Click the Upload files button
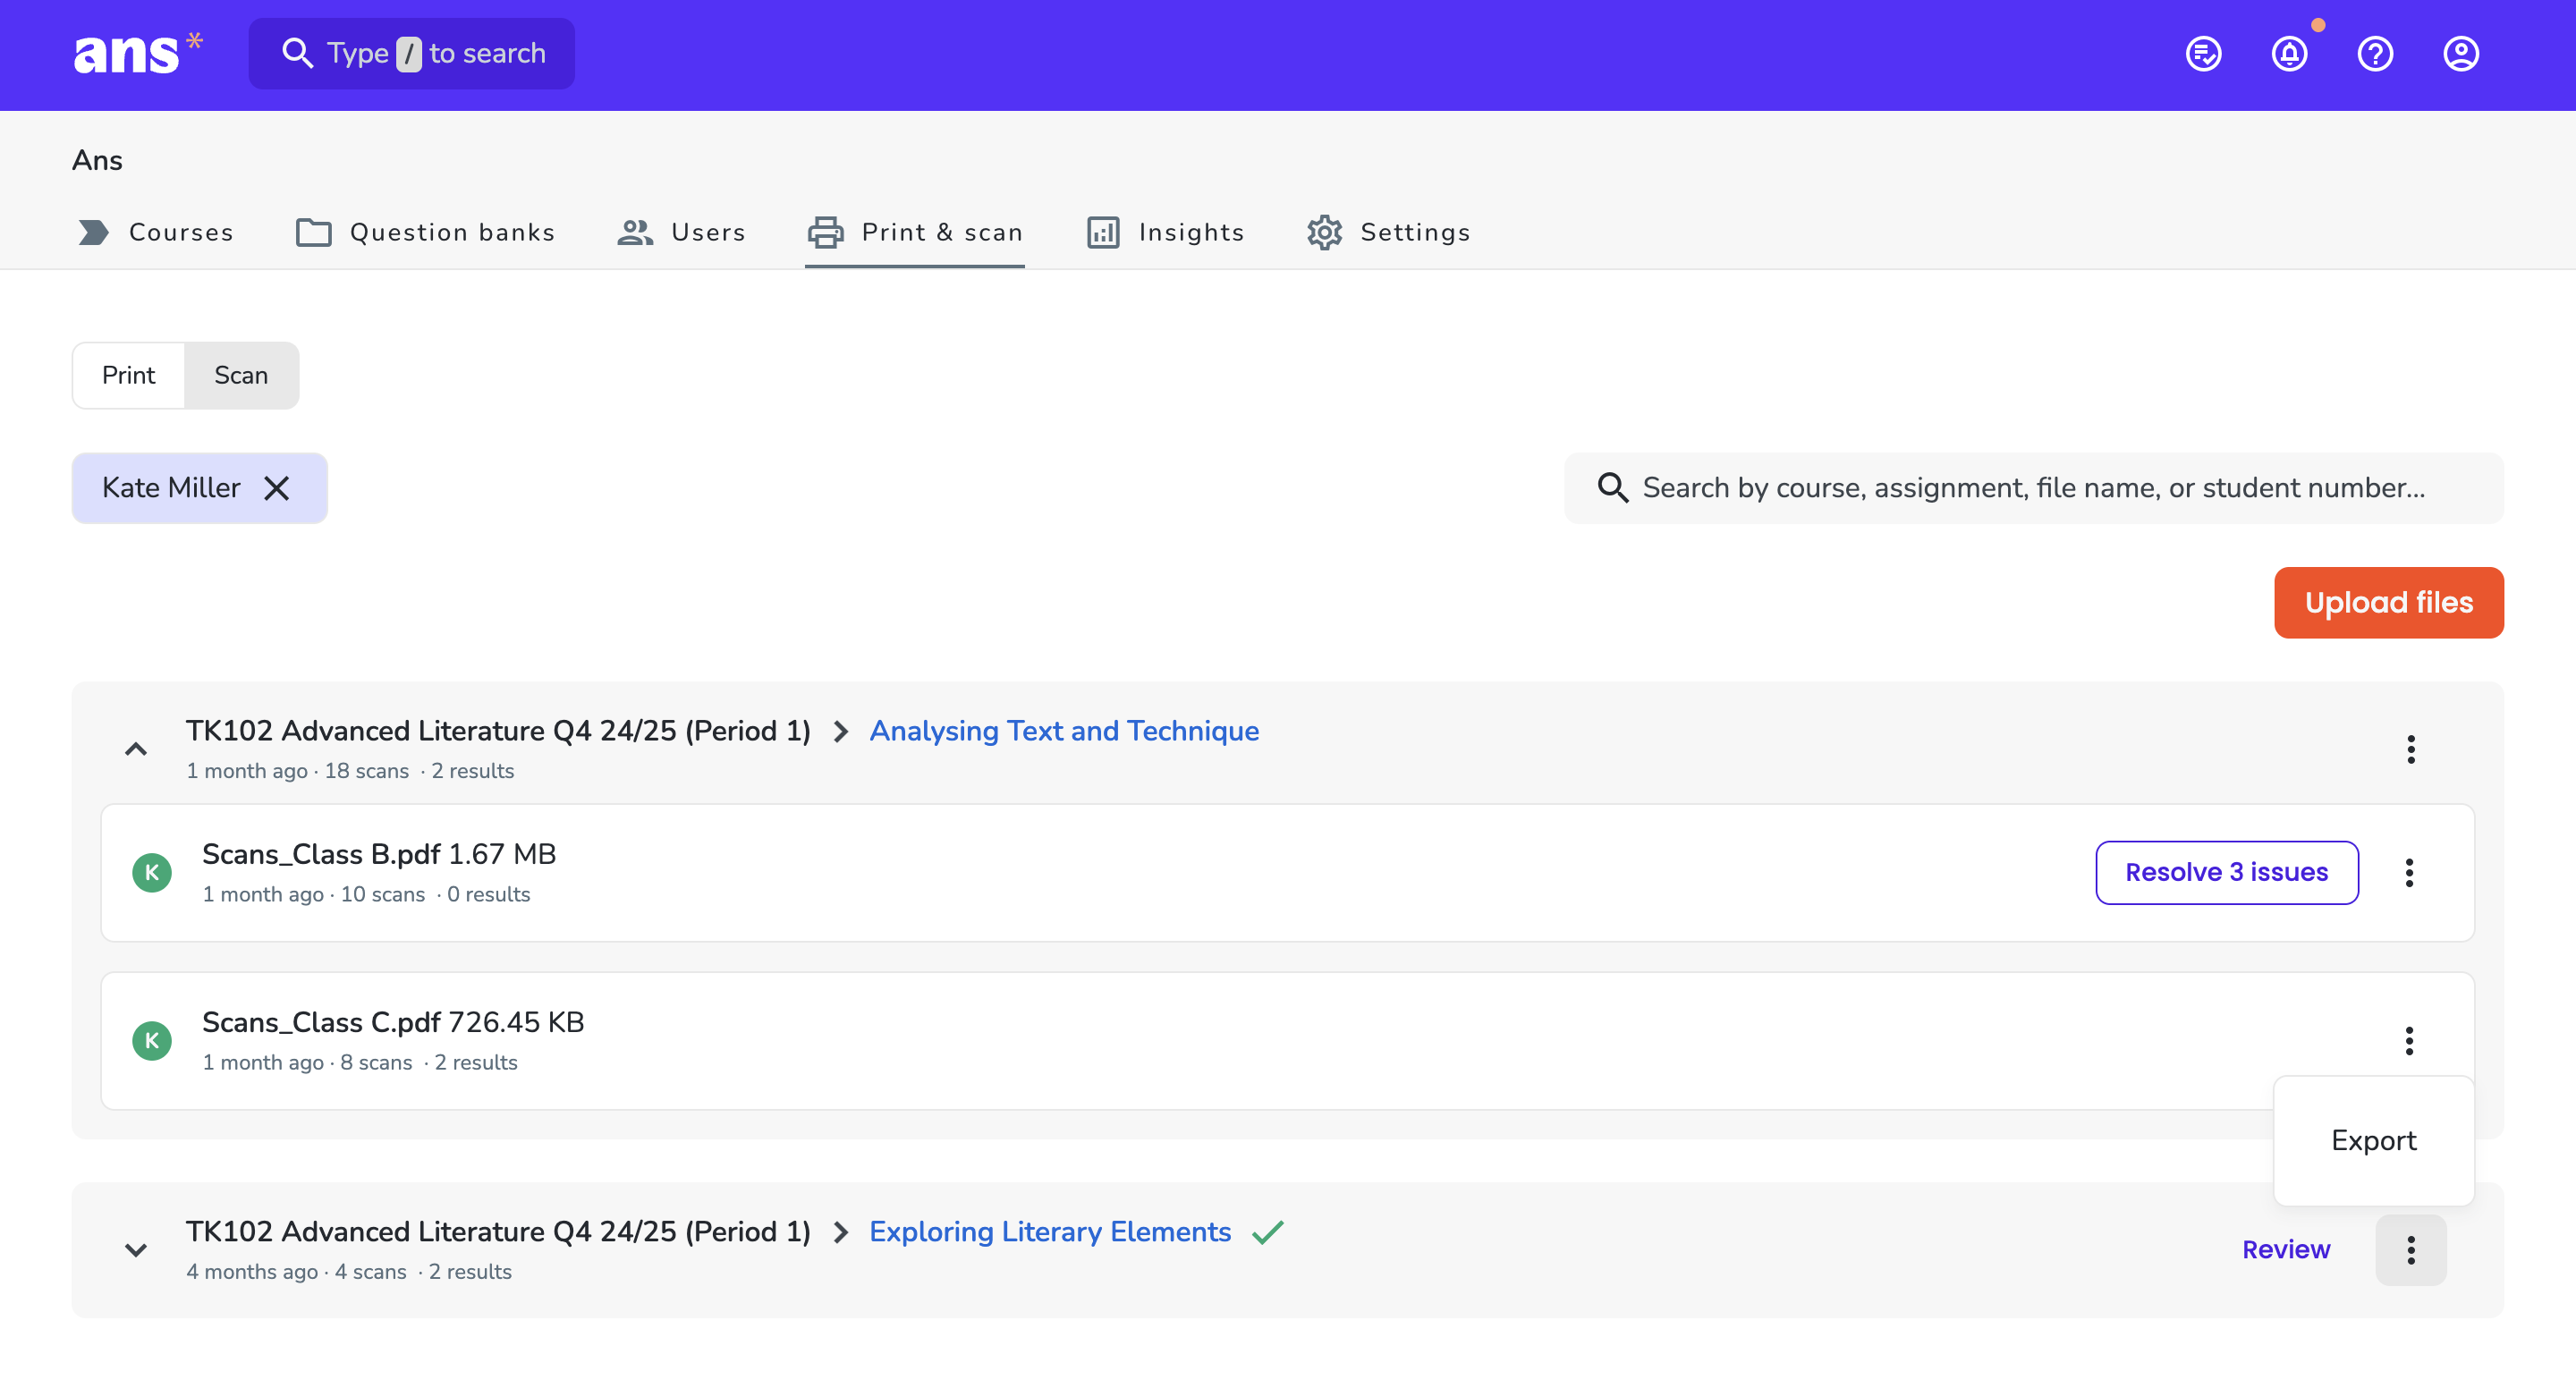Screen dimensions: 2576x1388 pos(2388,602)
